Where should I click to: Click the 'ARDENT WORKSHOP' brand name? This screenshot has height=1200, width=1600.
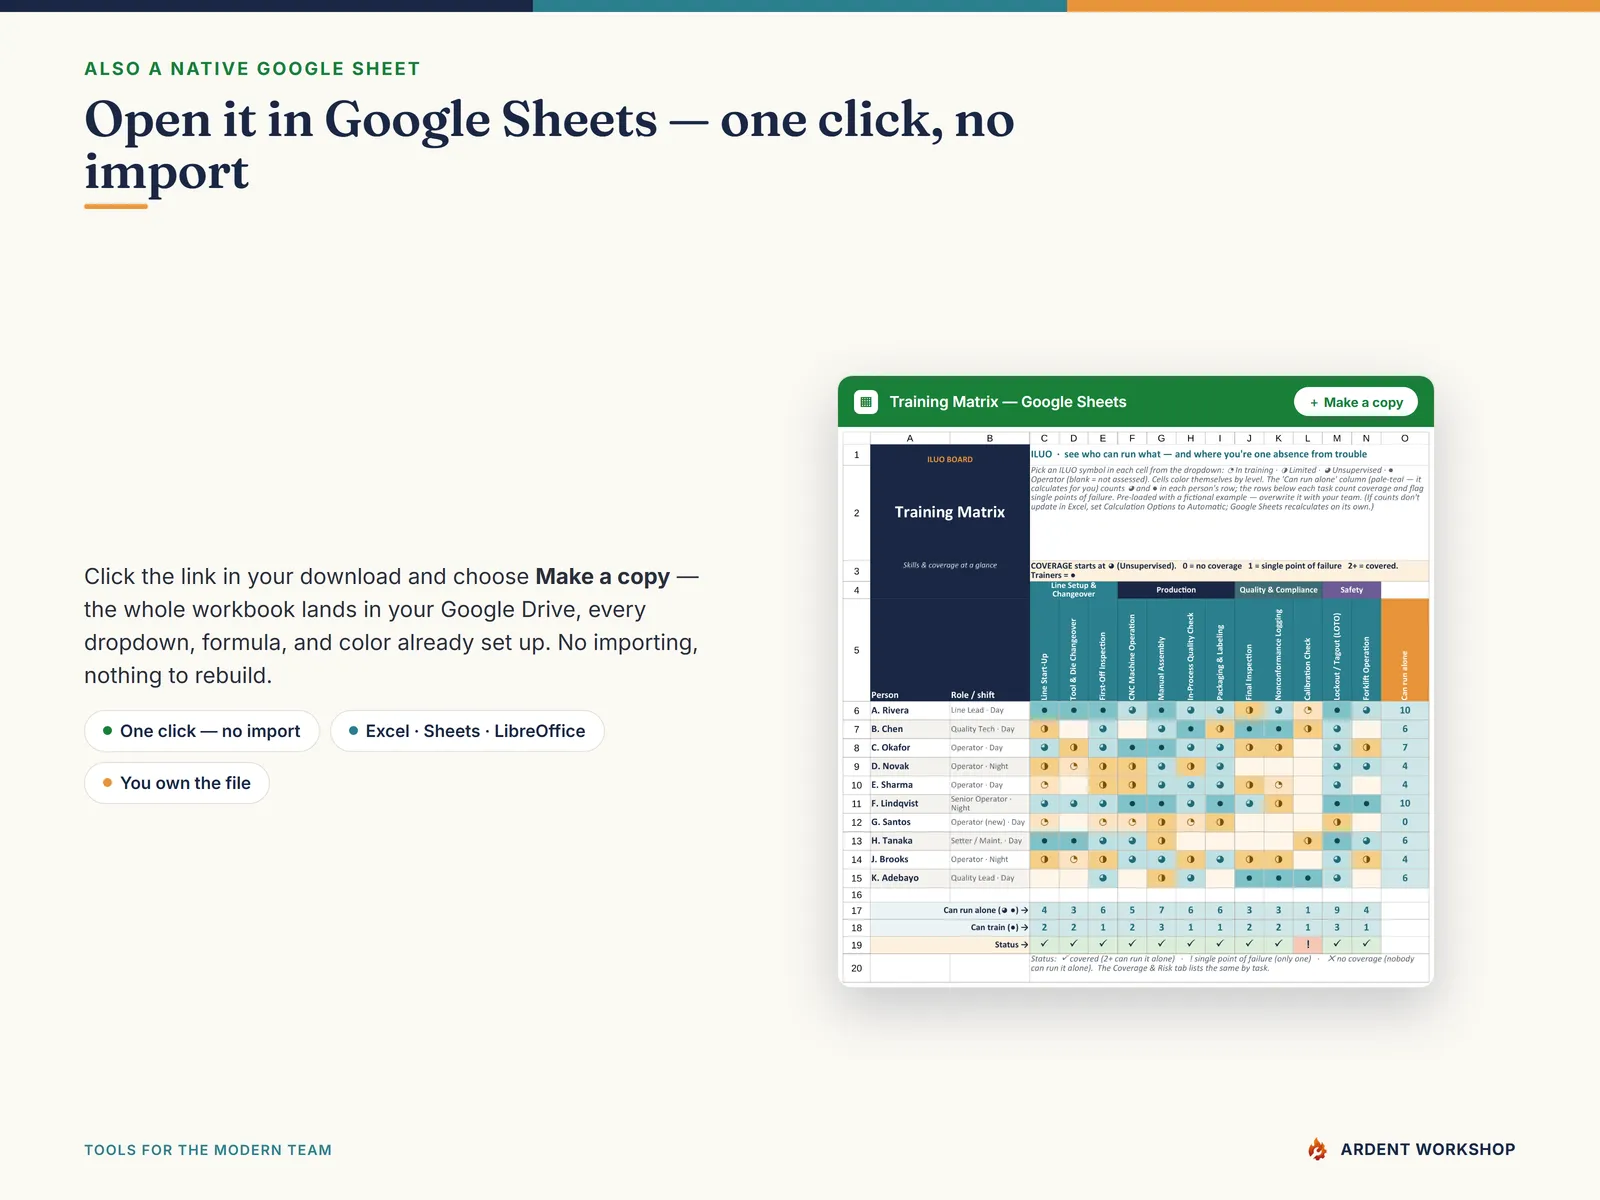[x=1428, y=1149]
